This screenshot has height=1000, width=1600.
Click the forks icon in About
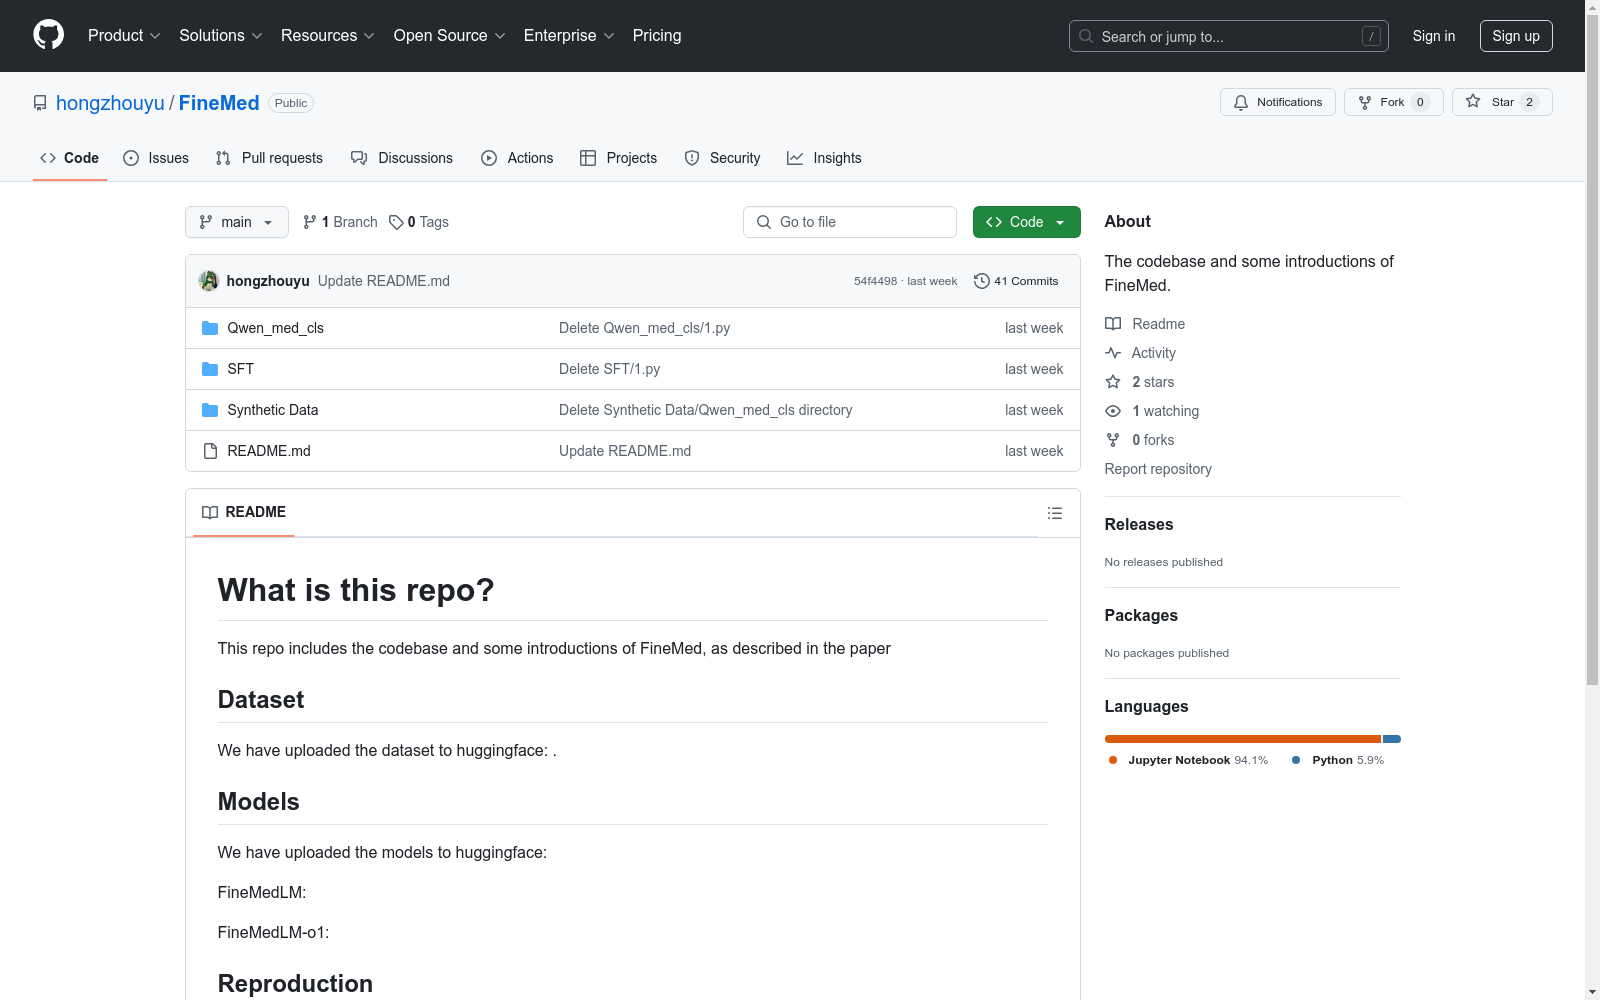pos(1113,440)
